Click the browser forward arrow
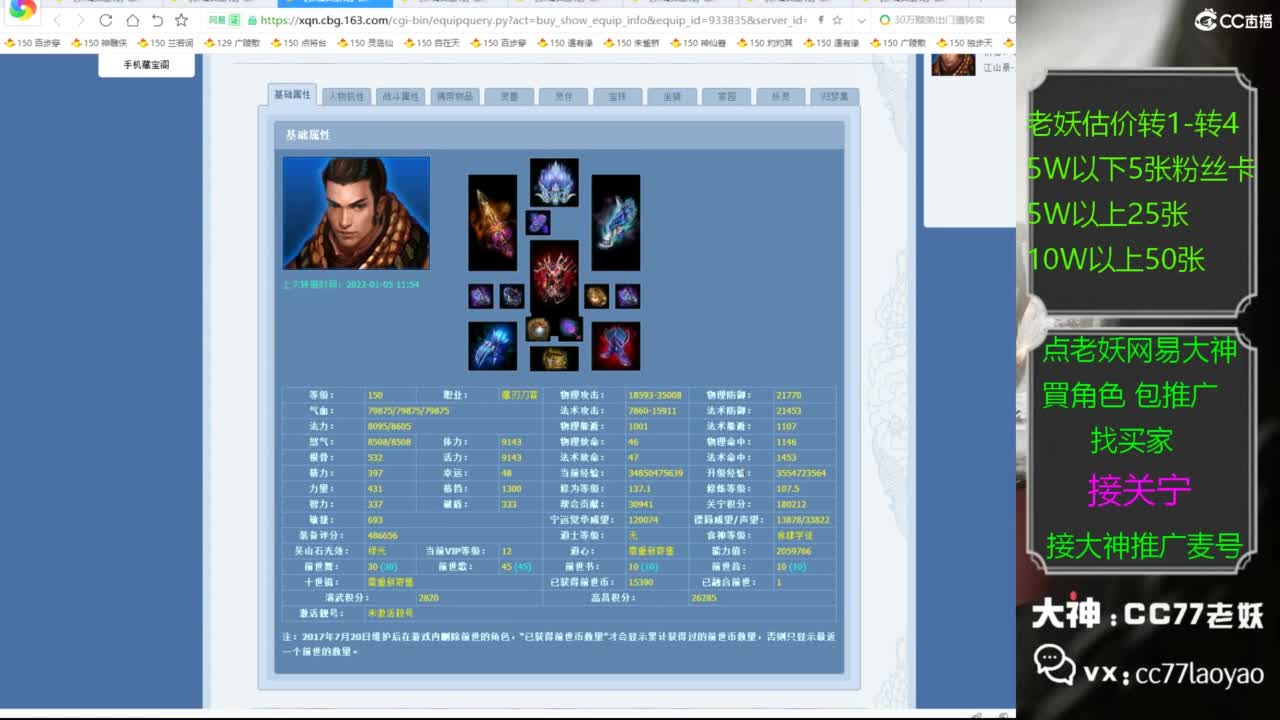1280x720 pixels. tap(81, 20)
